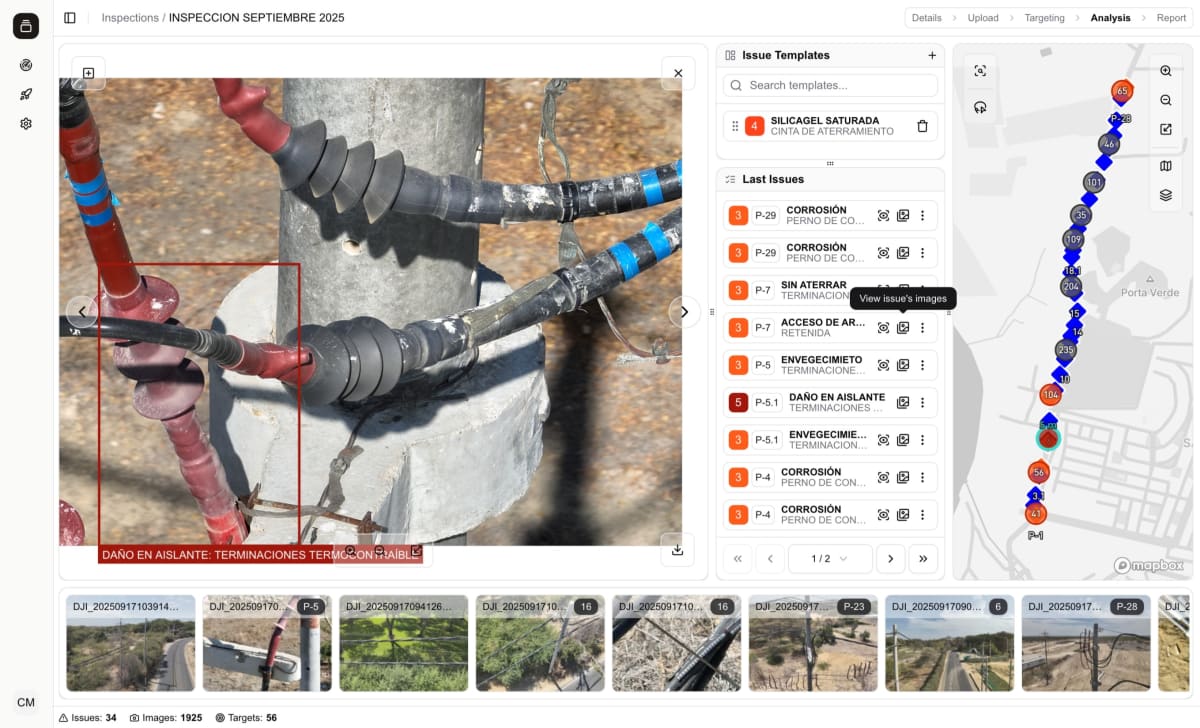Open more options for DAÑO EN AISLANTE

pos(922,403)
